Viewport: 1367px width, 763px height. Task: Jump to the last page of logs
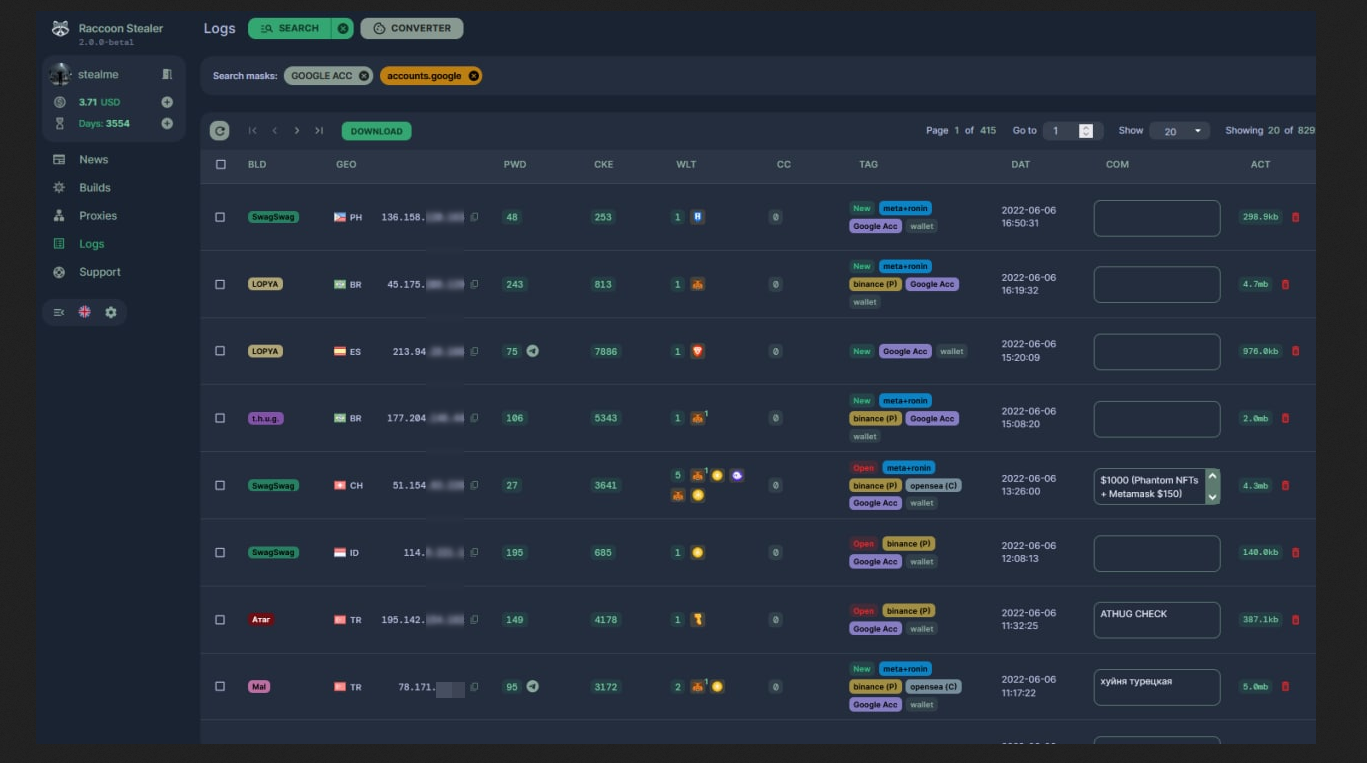[319, 131]
